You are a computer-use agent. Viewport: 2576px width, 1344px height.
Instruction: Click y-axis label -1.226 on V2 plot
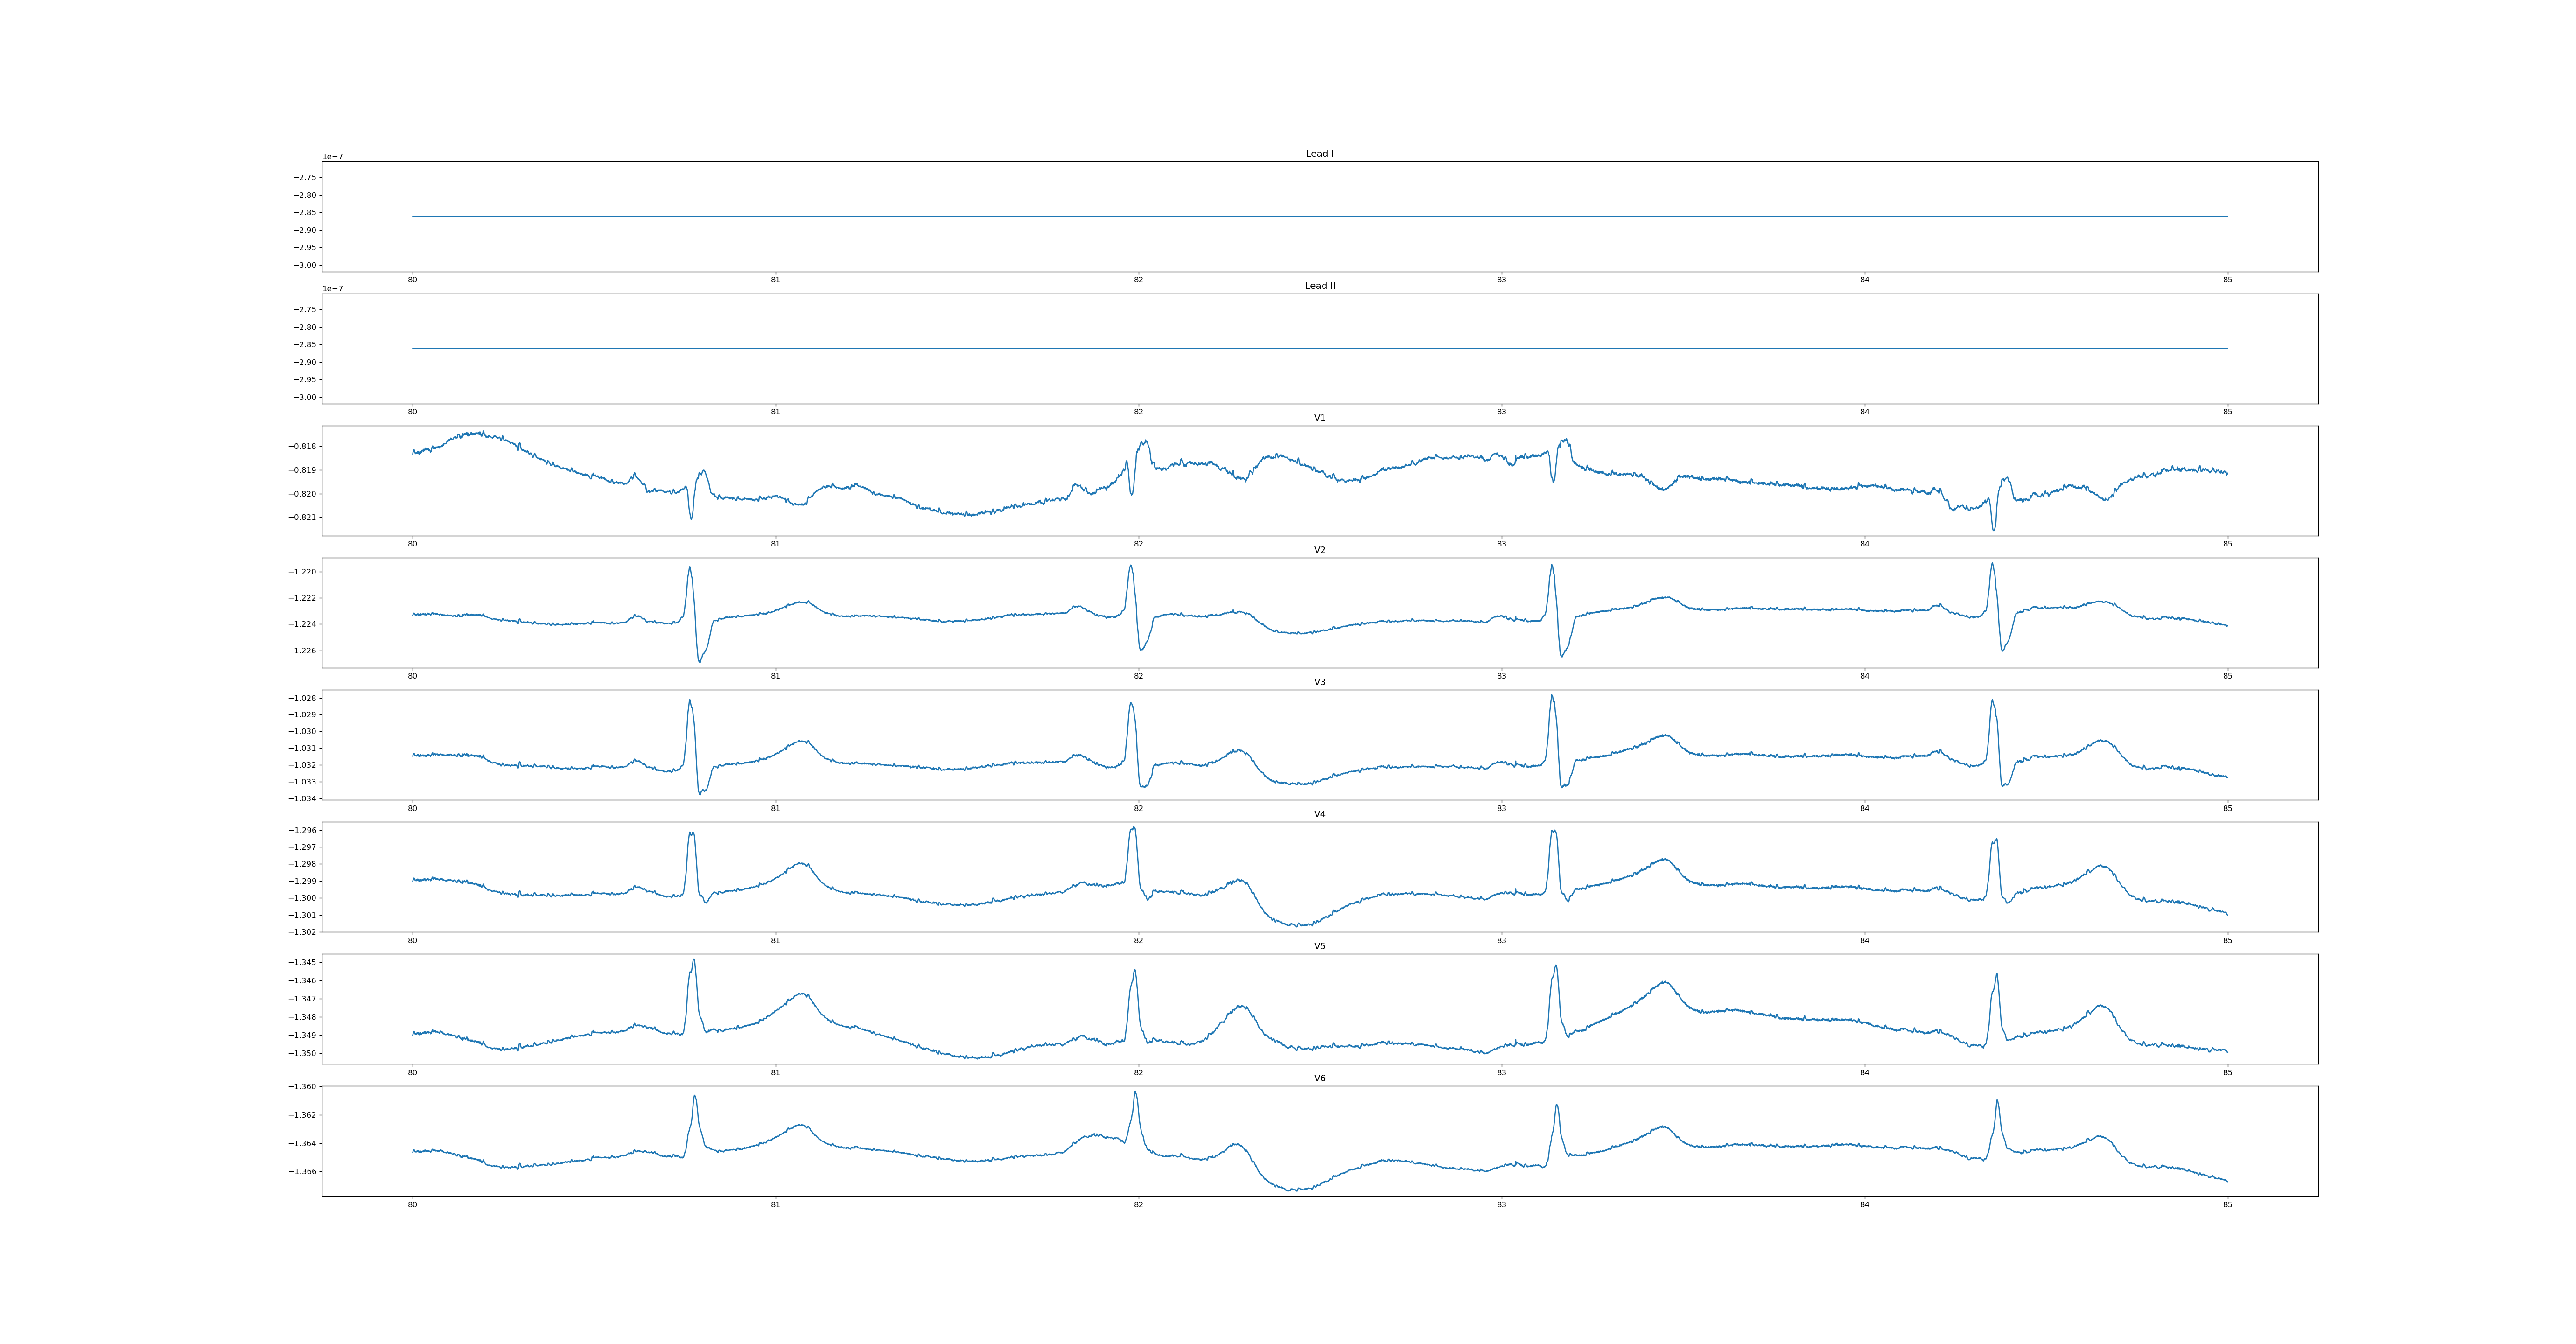pos(303,650)
